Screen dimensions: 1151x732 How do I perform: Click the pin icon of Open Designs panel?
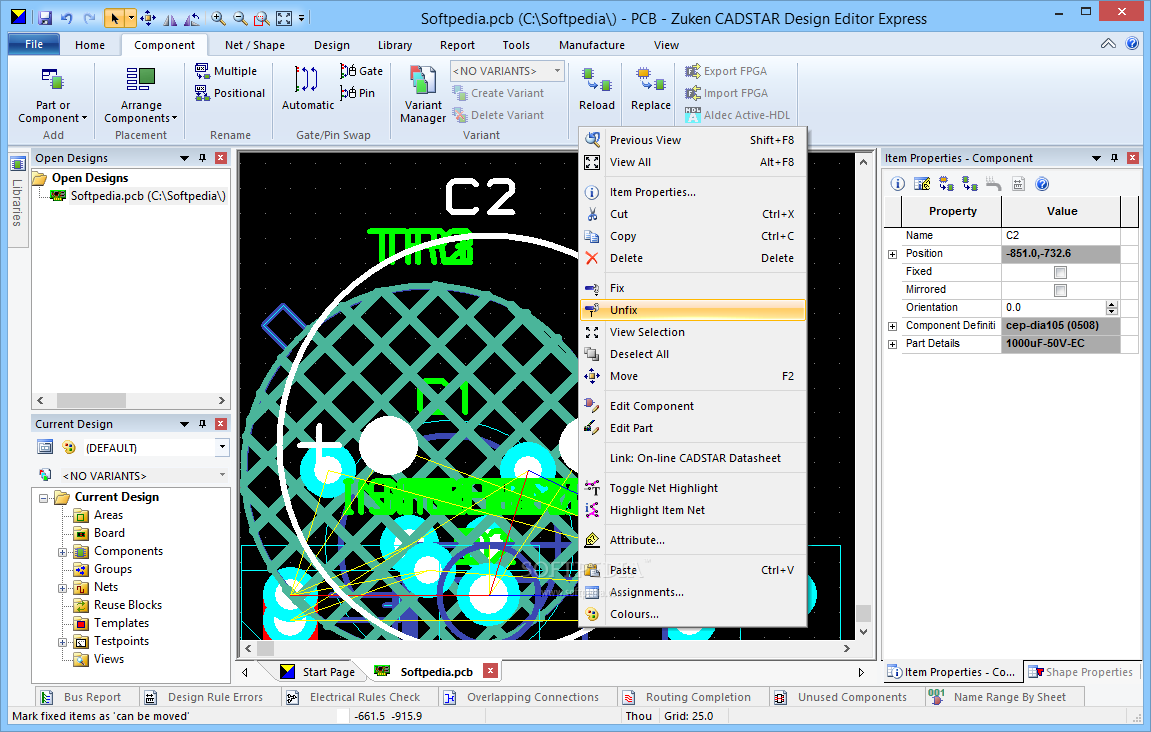click(x=203, y=158)
